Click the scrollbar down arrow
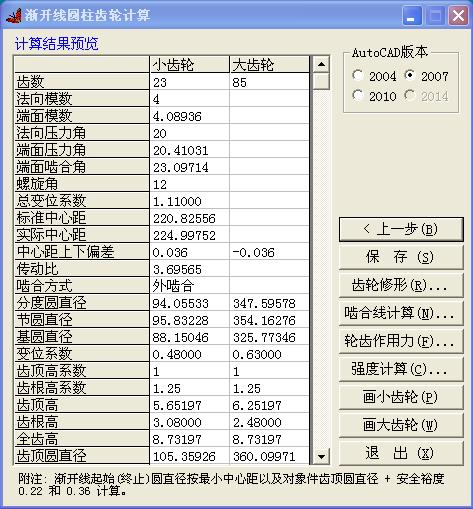 coord(321,456)
